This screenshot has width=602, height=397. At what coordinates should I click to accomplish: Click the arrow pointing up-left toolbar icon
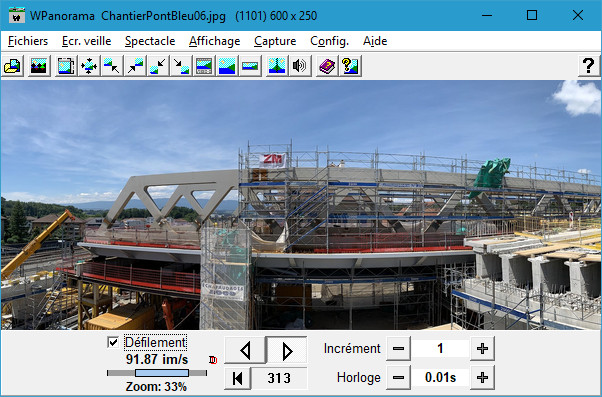pyautogui.click(x=112, y=66)
